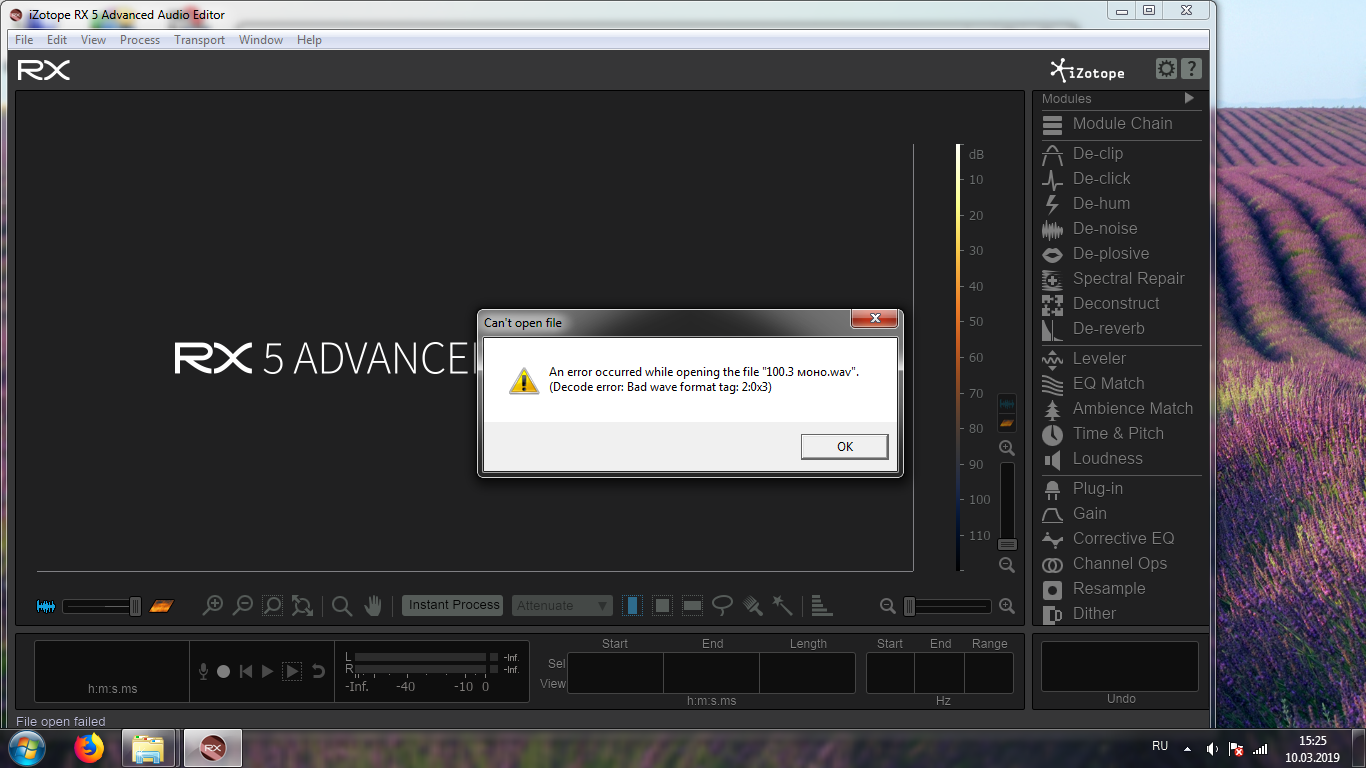
Task: Select the magic wand selection tool
Action: [783, 606]
